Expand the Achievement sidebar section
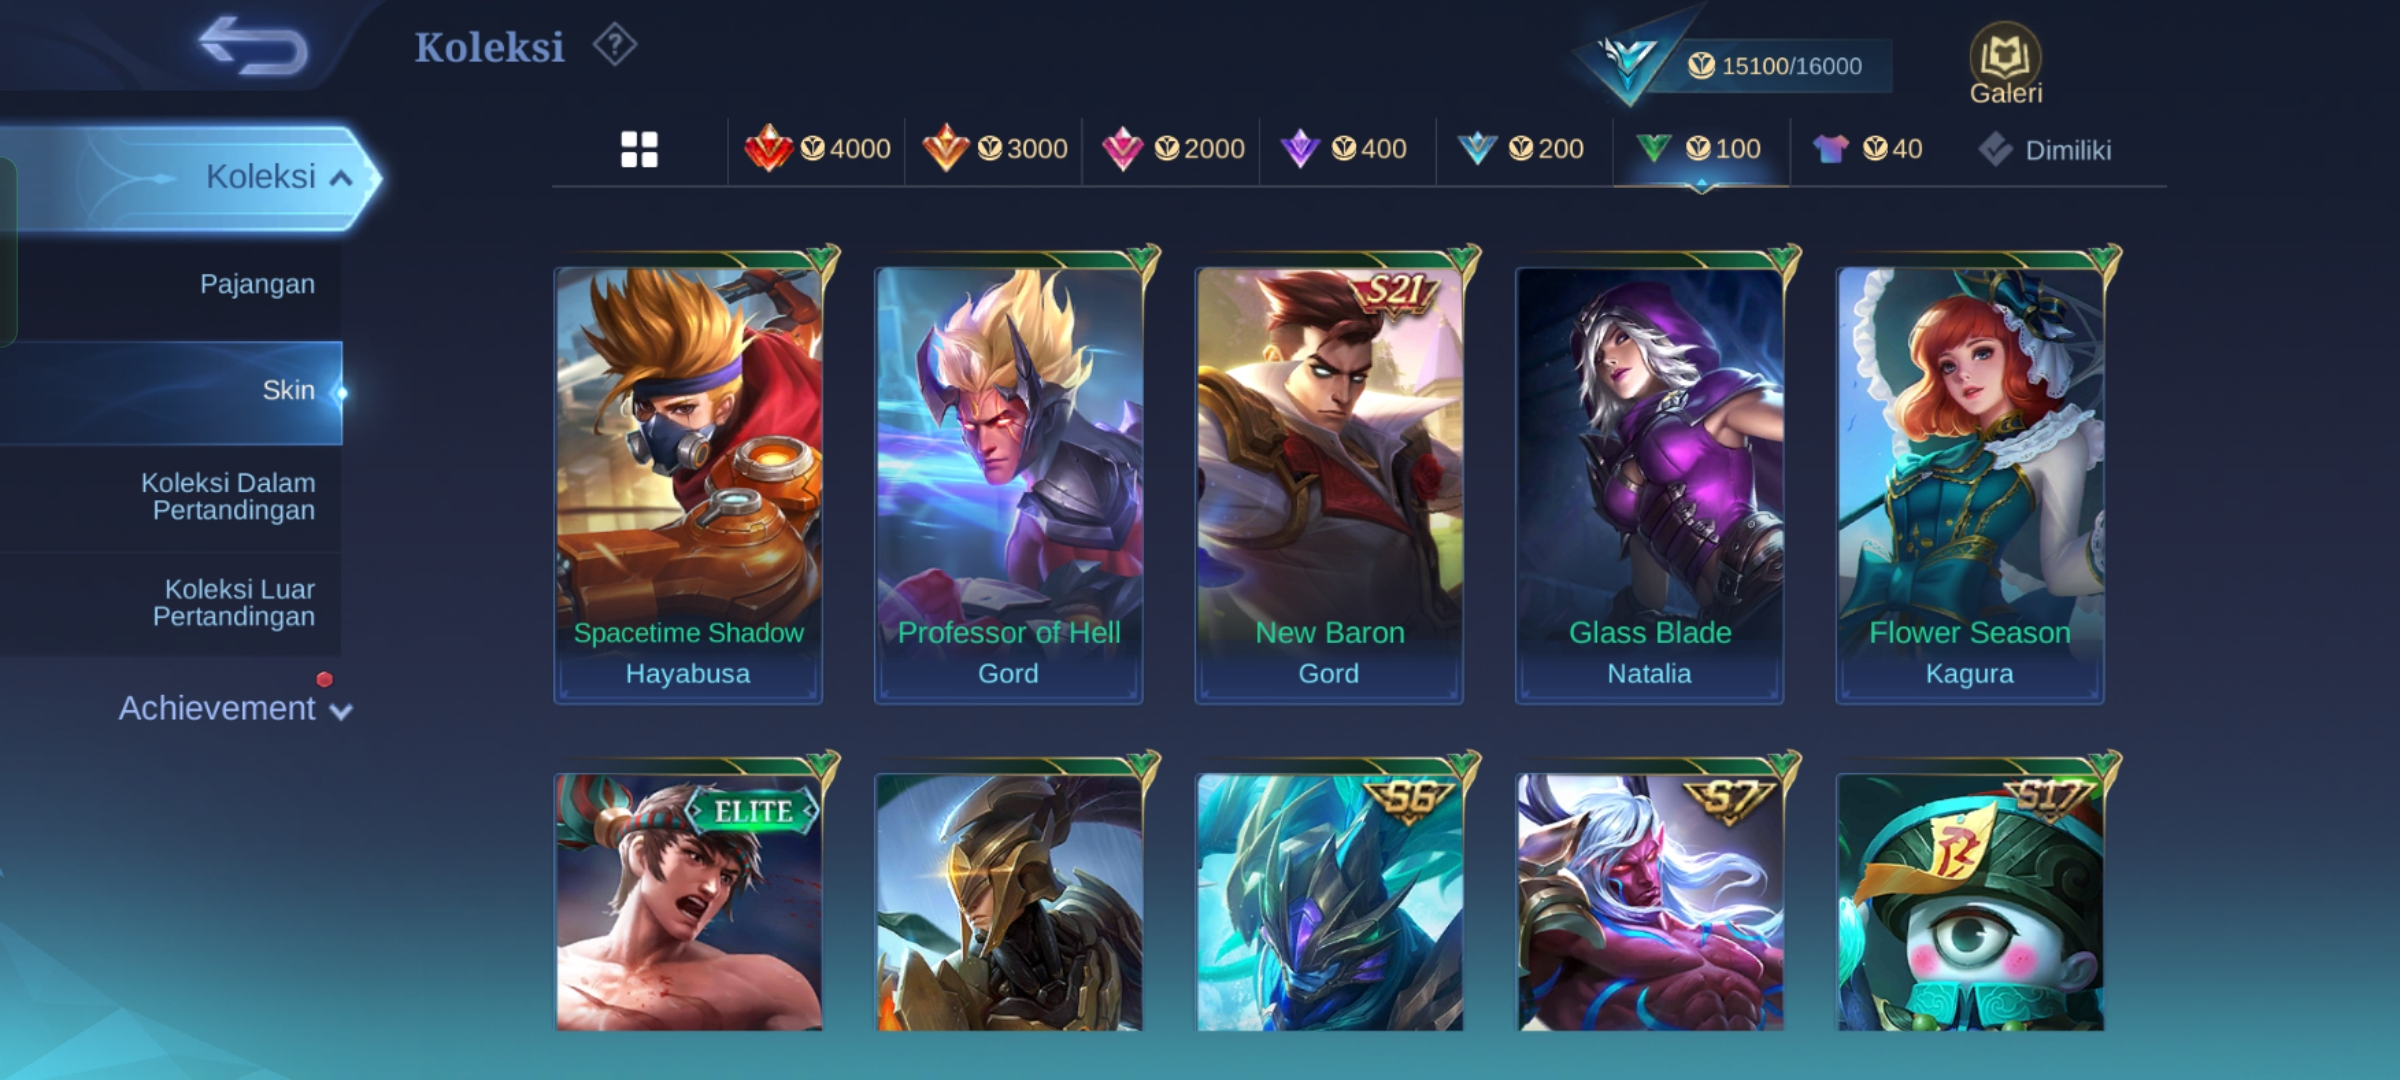Viewport: 2400px width, 1080px height. (x=235, y=708)
